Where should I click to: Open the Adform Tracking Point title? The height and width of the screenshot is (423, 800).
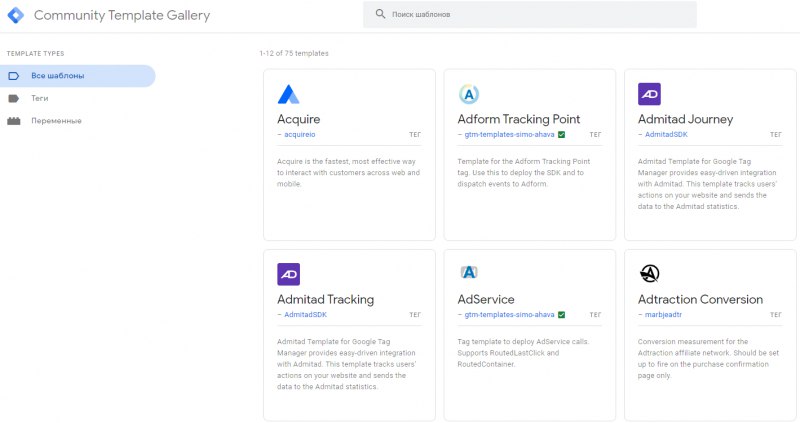[x=518, y=119]
